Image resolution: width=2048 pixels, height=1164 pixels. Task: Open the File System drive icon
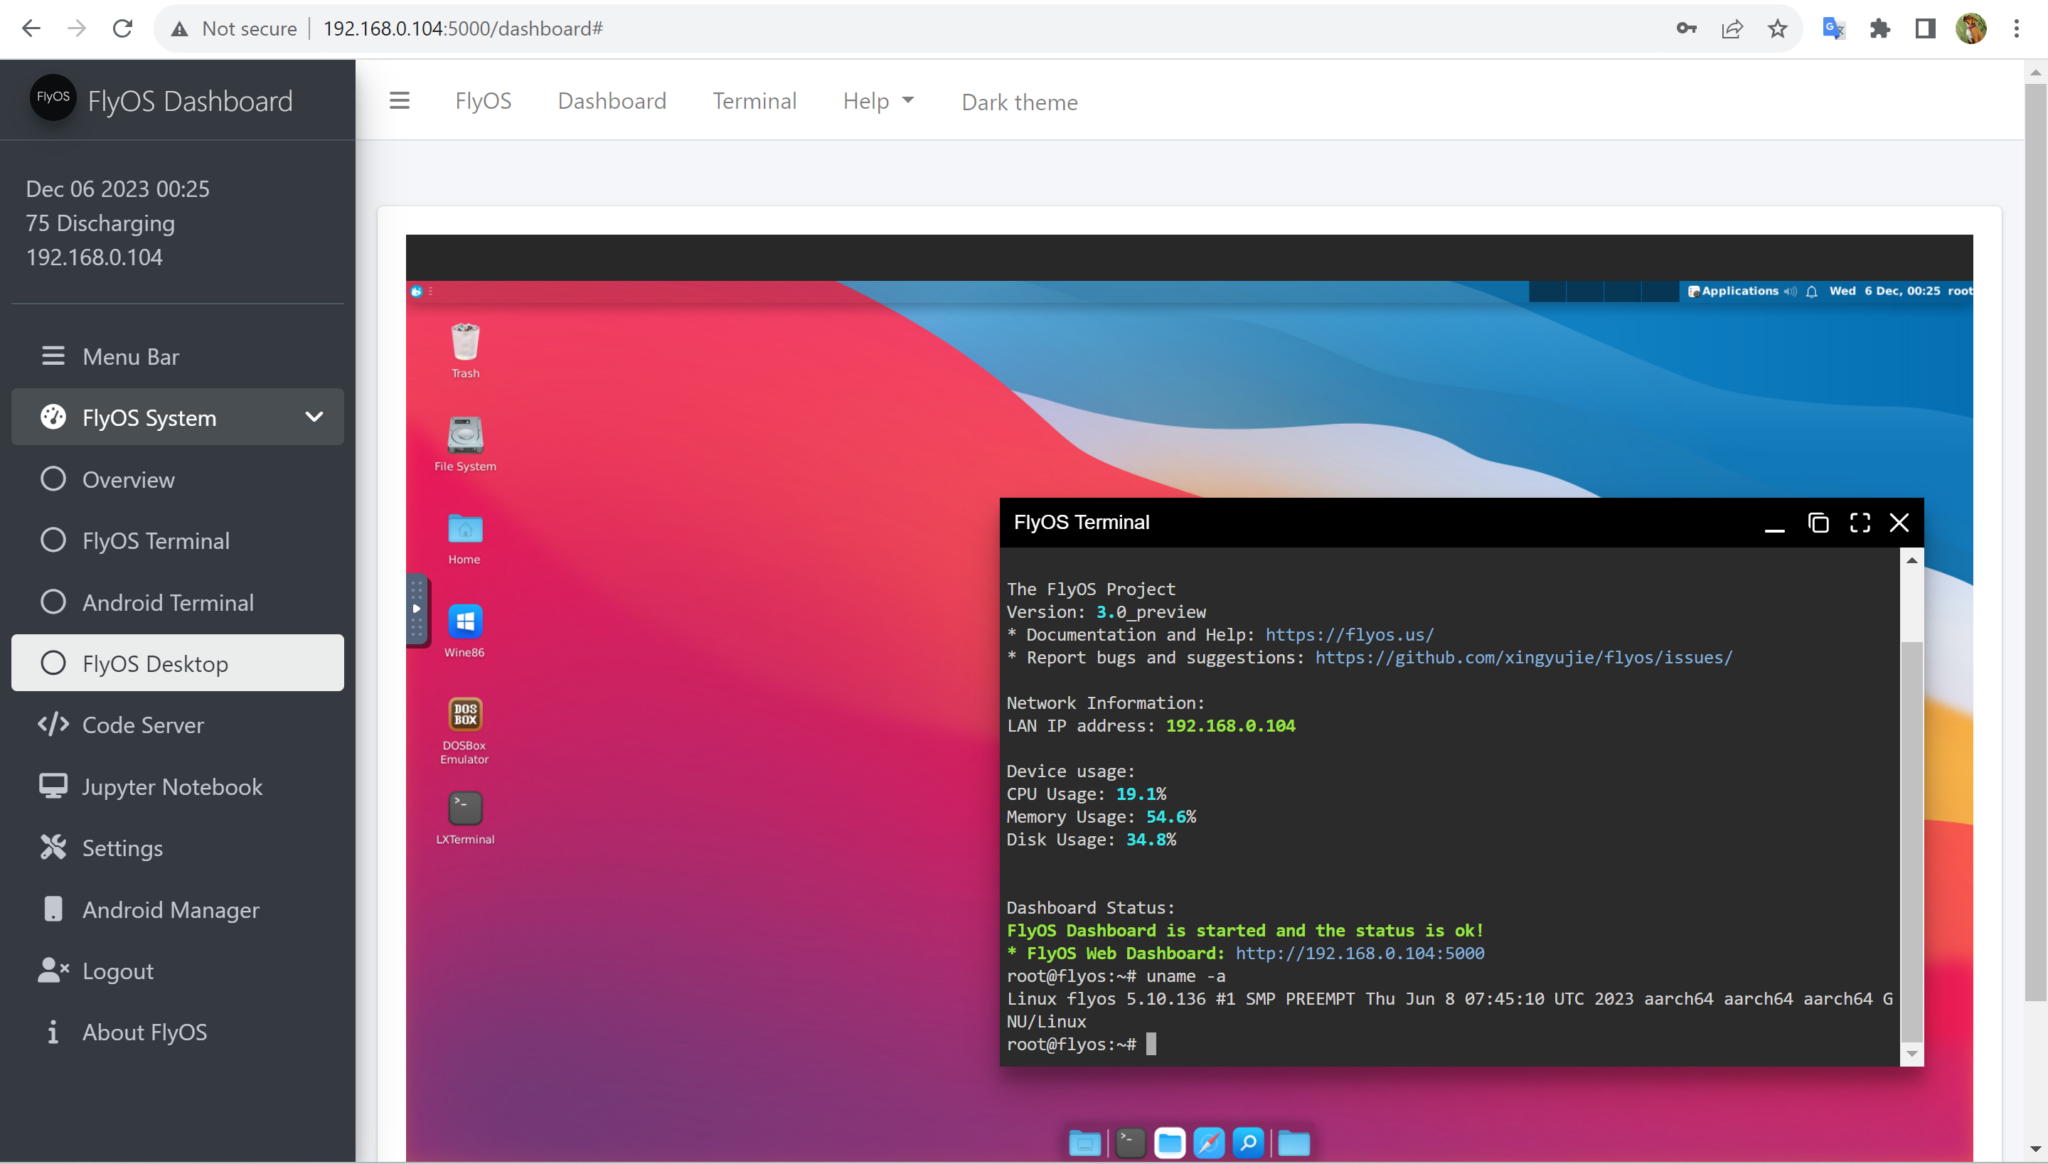[464, 436]
